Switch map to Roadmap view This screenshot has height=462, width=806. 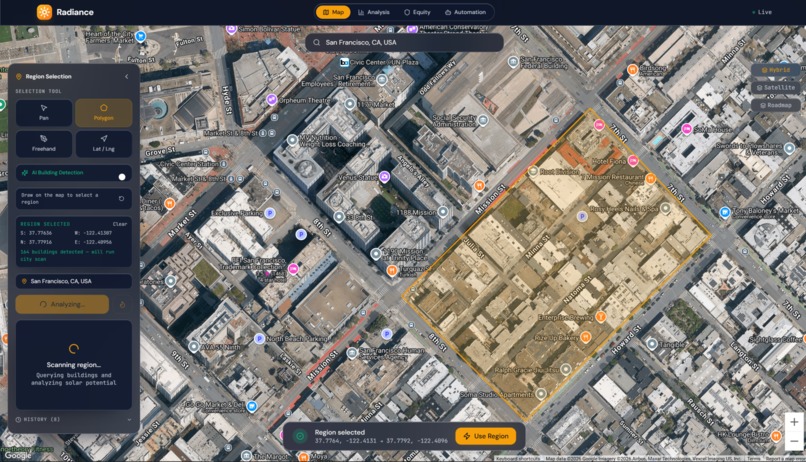pyautogui.click(x=776, y=105)
